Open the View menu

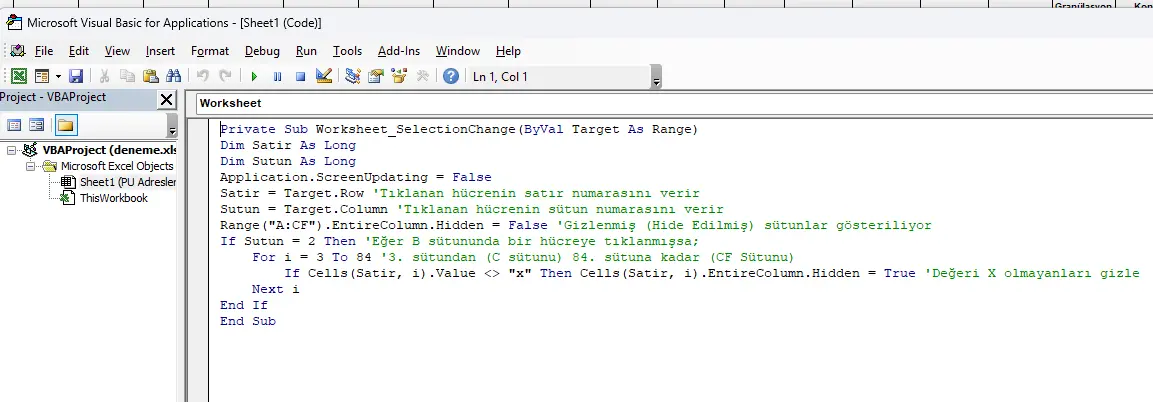(x=117, y=51)
